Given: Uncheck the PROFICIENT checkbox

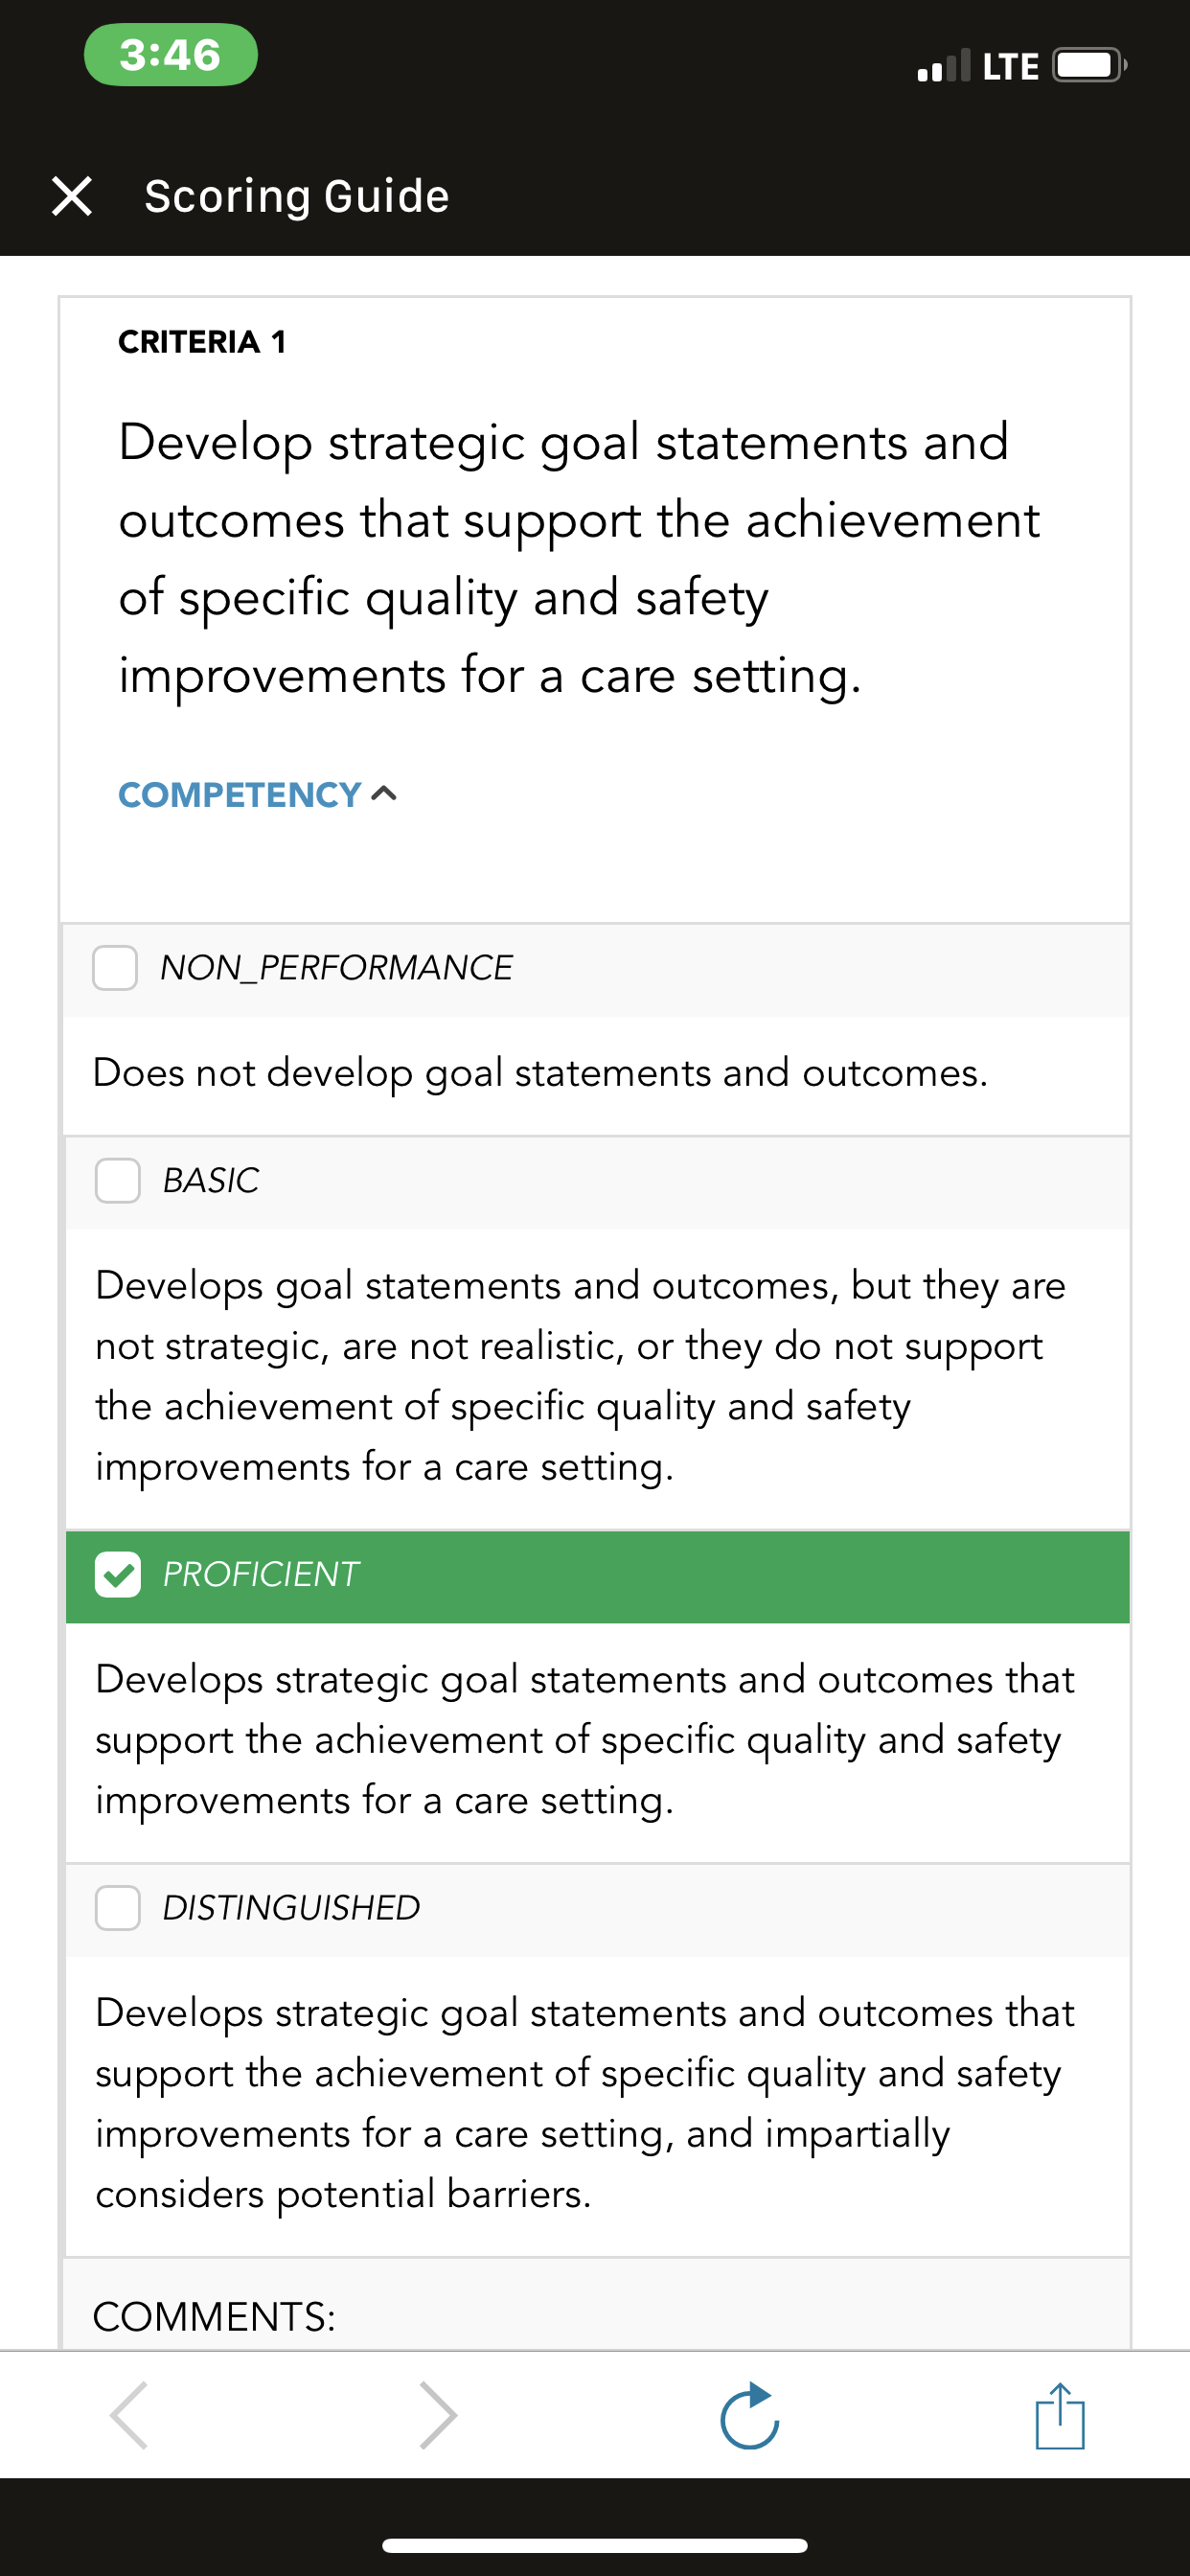Looking at the screenshot, I should [x=118, y=1575].
